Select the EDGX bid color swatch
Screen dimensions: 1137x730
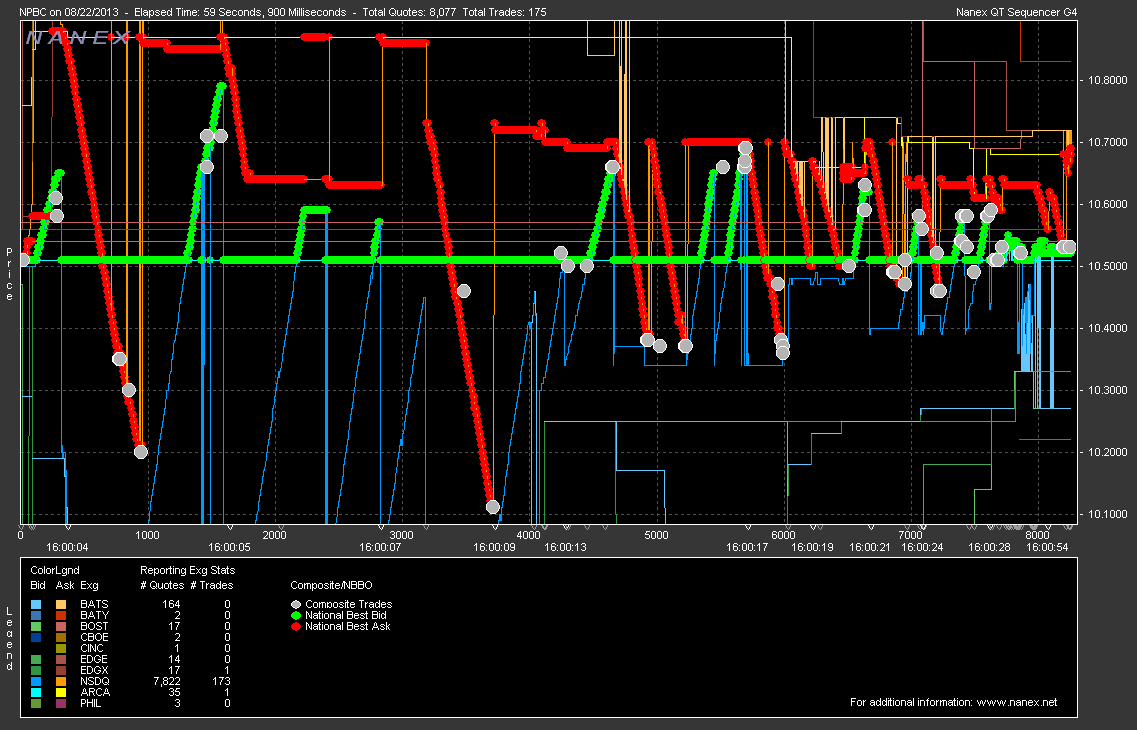point(36,671)
